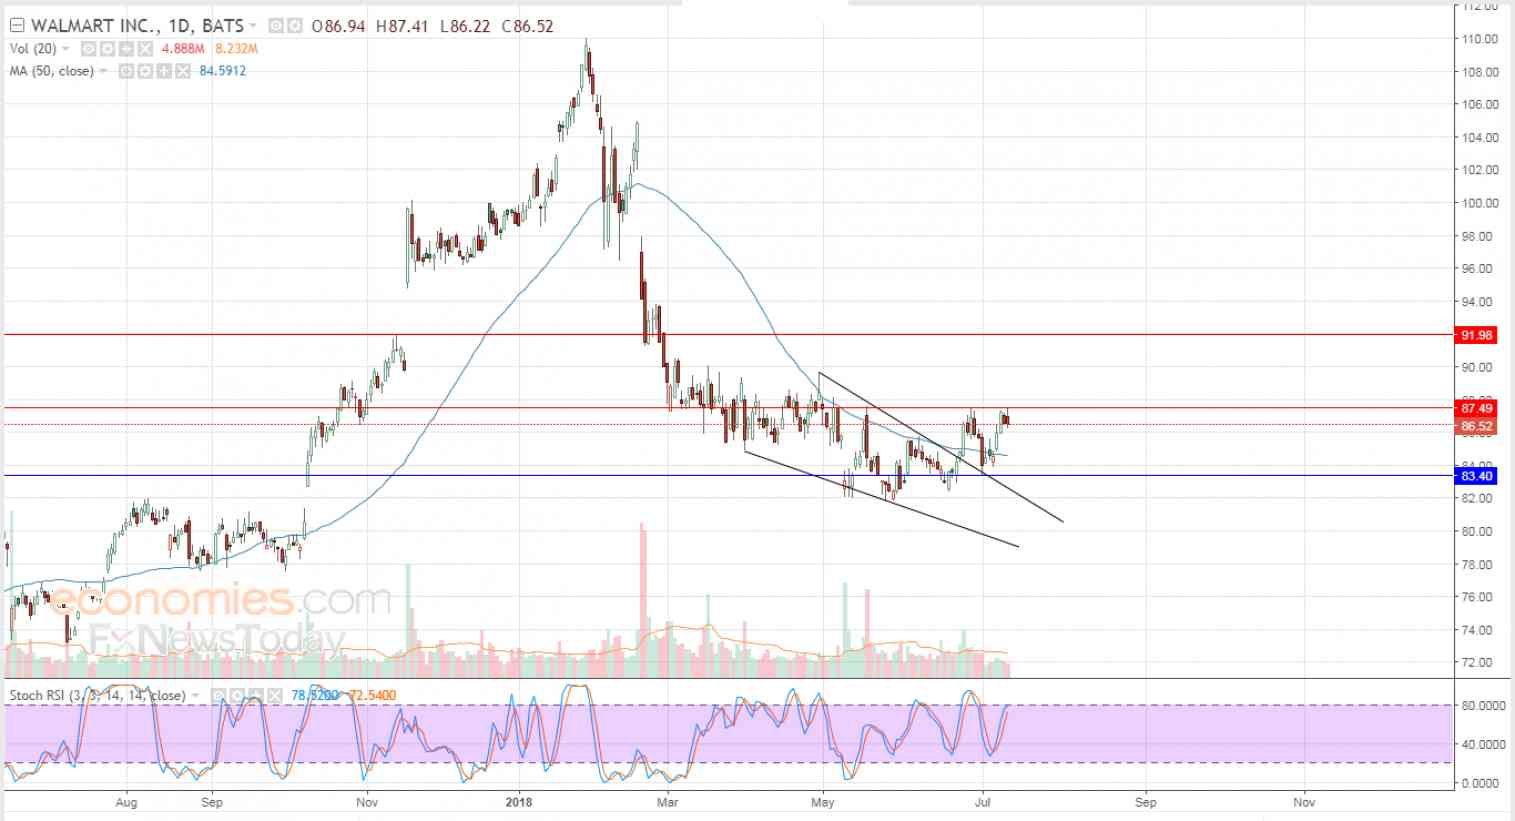Hide the Vol (20) indicator with its eye icon
The image size is (1515, 821).
[x=89, y=49]
